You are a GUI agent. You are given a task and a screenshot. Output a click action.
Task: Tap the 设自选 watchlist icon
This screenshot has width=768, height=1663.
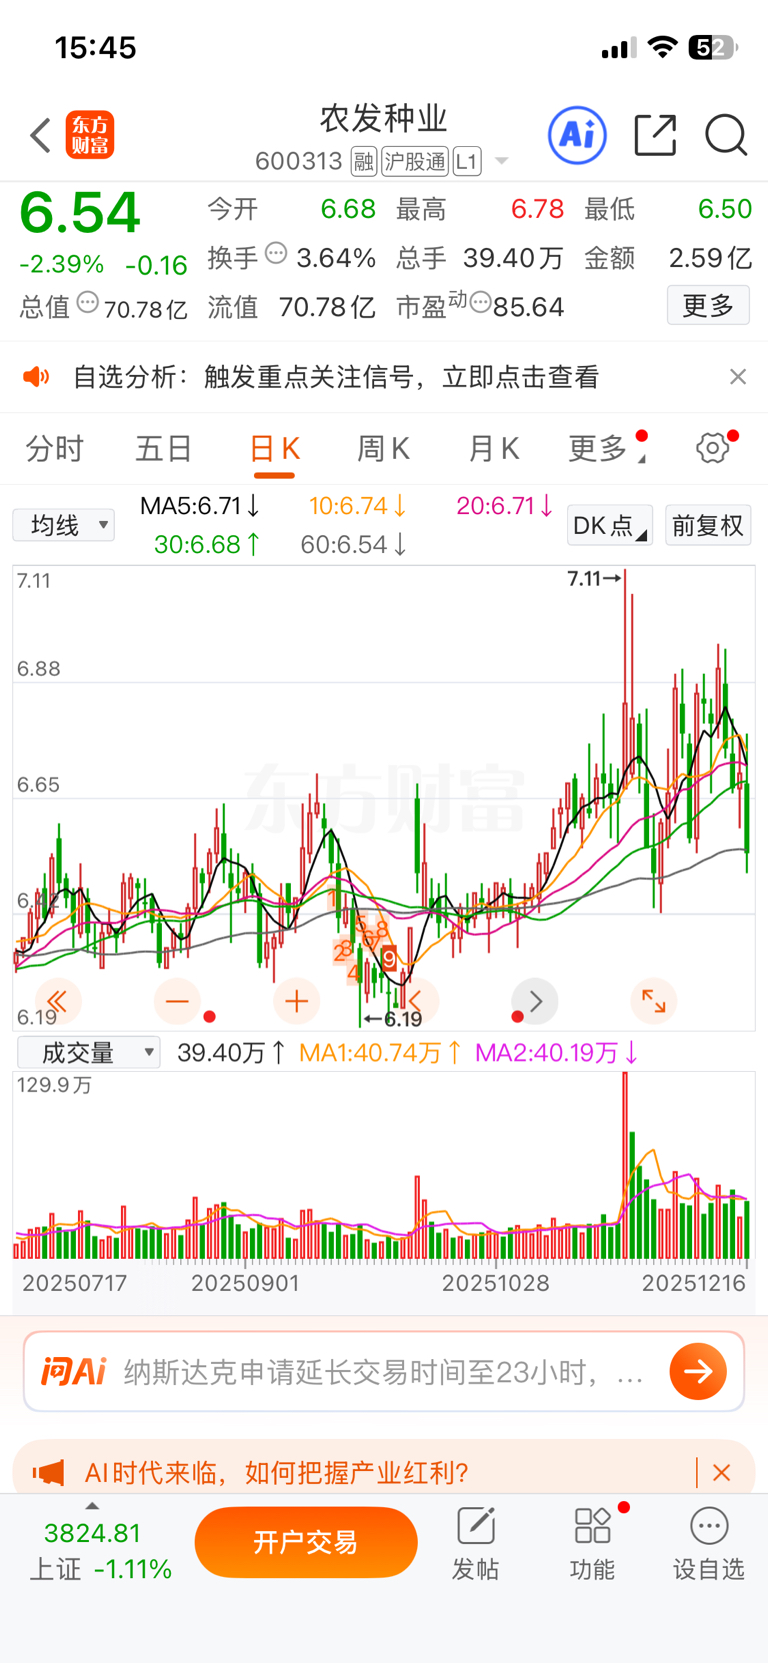pos(709,1544)
